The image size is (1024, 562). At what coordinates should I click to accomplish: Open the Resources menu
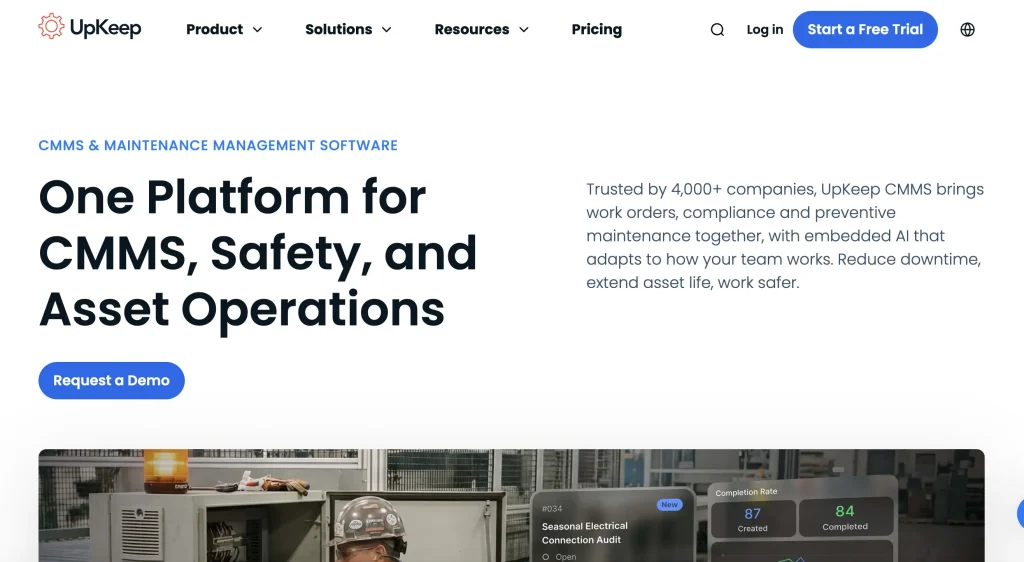pyautogui.click(x=472, y=29)
